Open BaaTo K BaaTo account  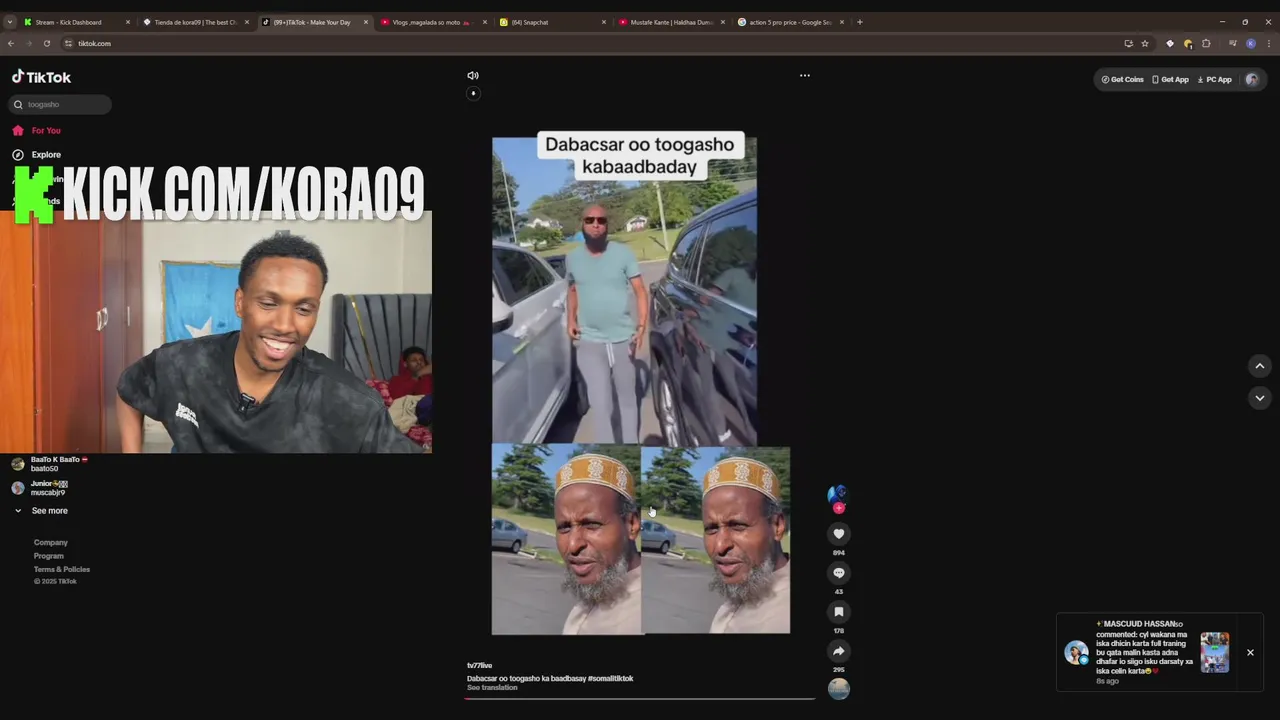click(48, 464)
